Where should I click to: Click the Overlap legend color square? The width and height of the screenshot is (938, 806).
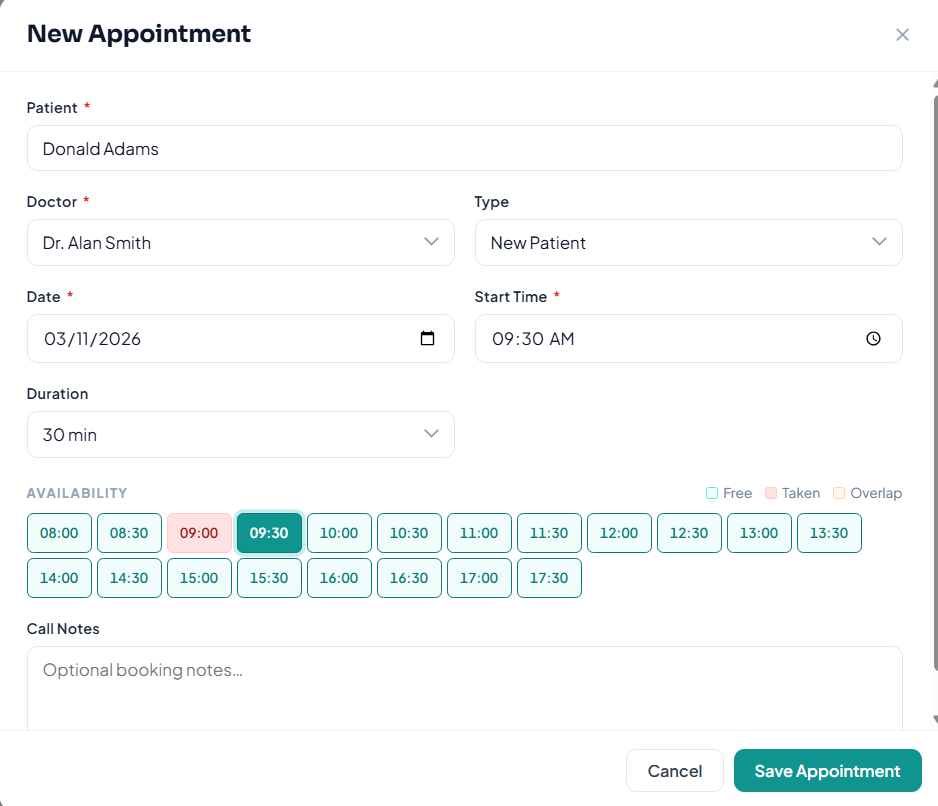(x=838, y=493)
